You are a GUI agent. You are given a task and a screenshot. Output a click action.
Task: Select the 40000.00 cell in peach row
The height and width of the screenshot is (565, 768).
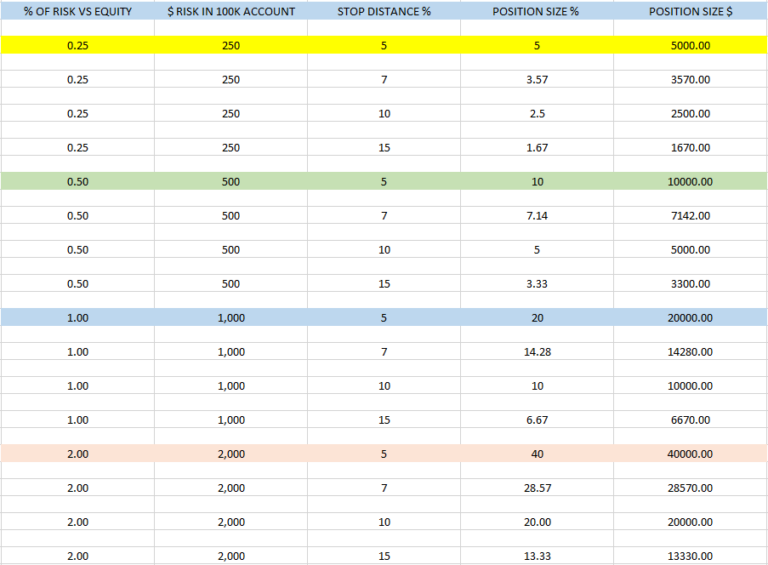690,454
